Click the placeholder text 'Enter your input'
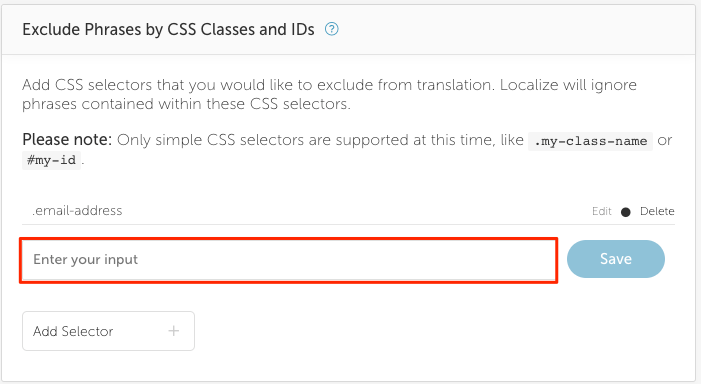This screenshot has width=701, height=384. click(x=85, y=260)
